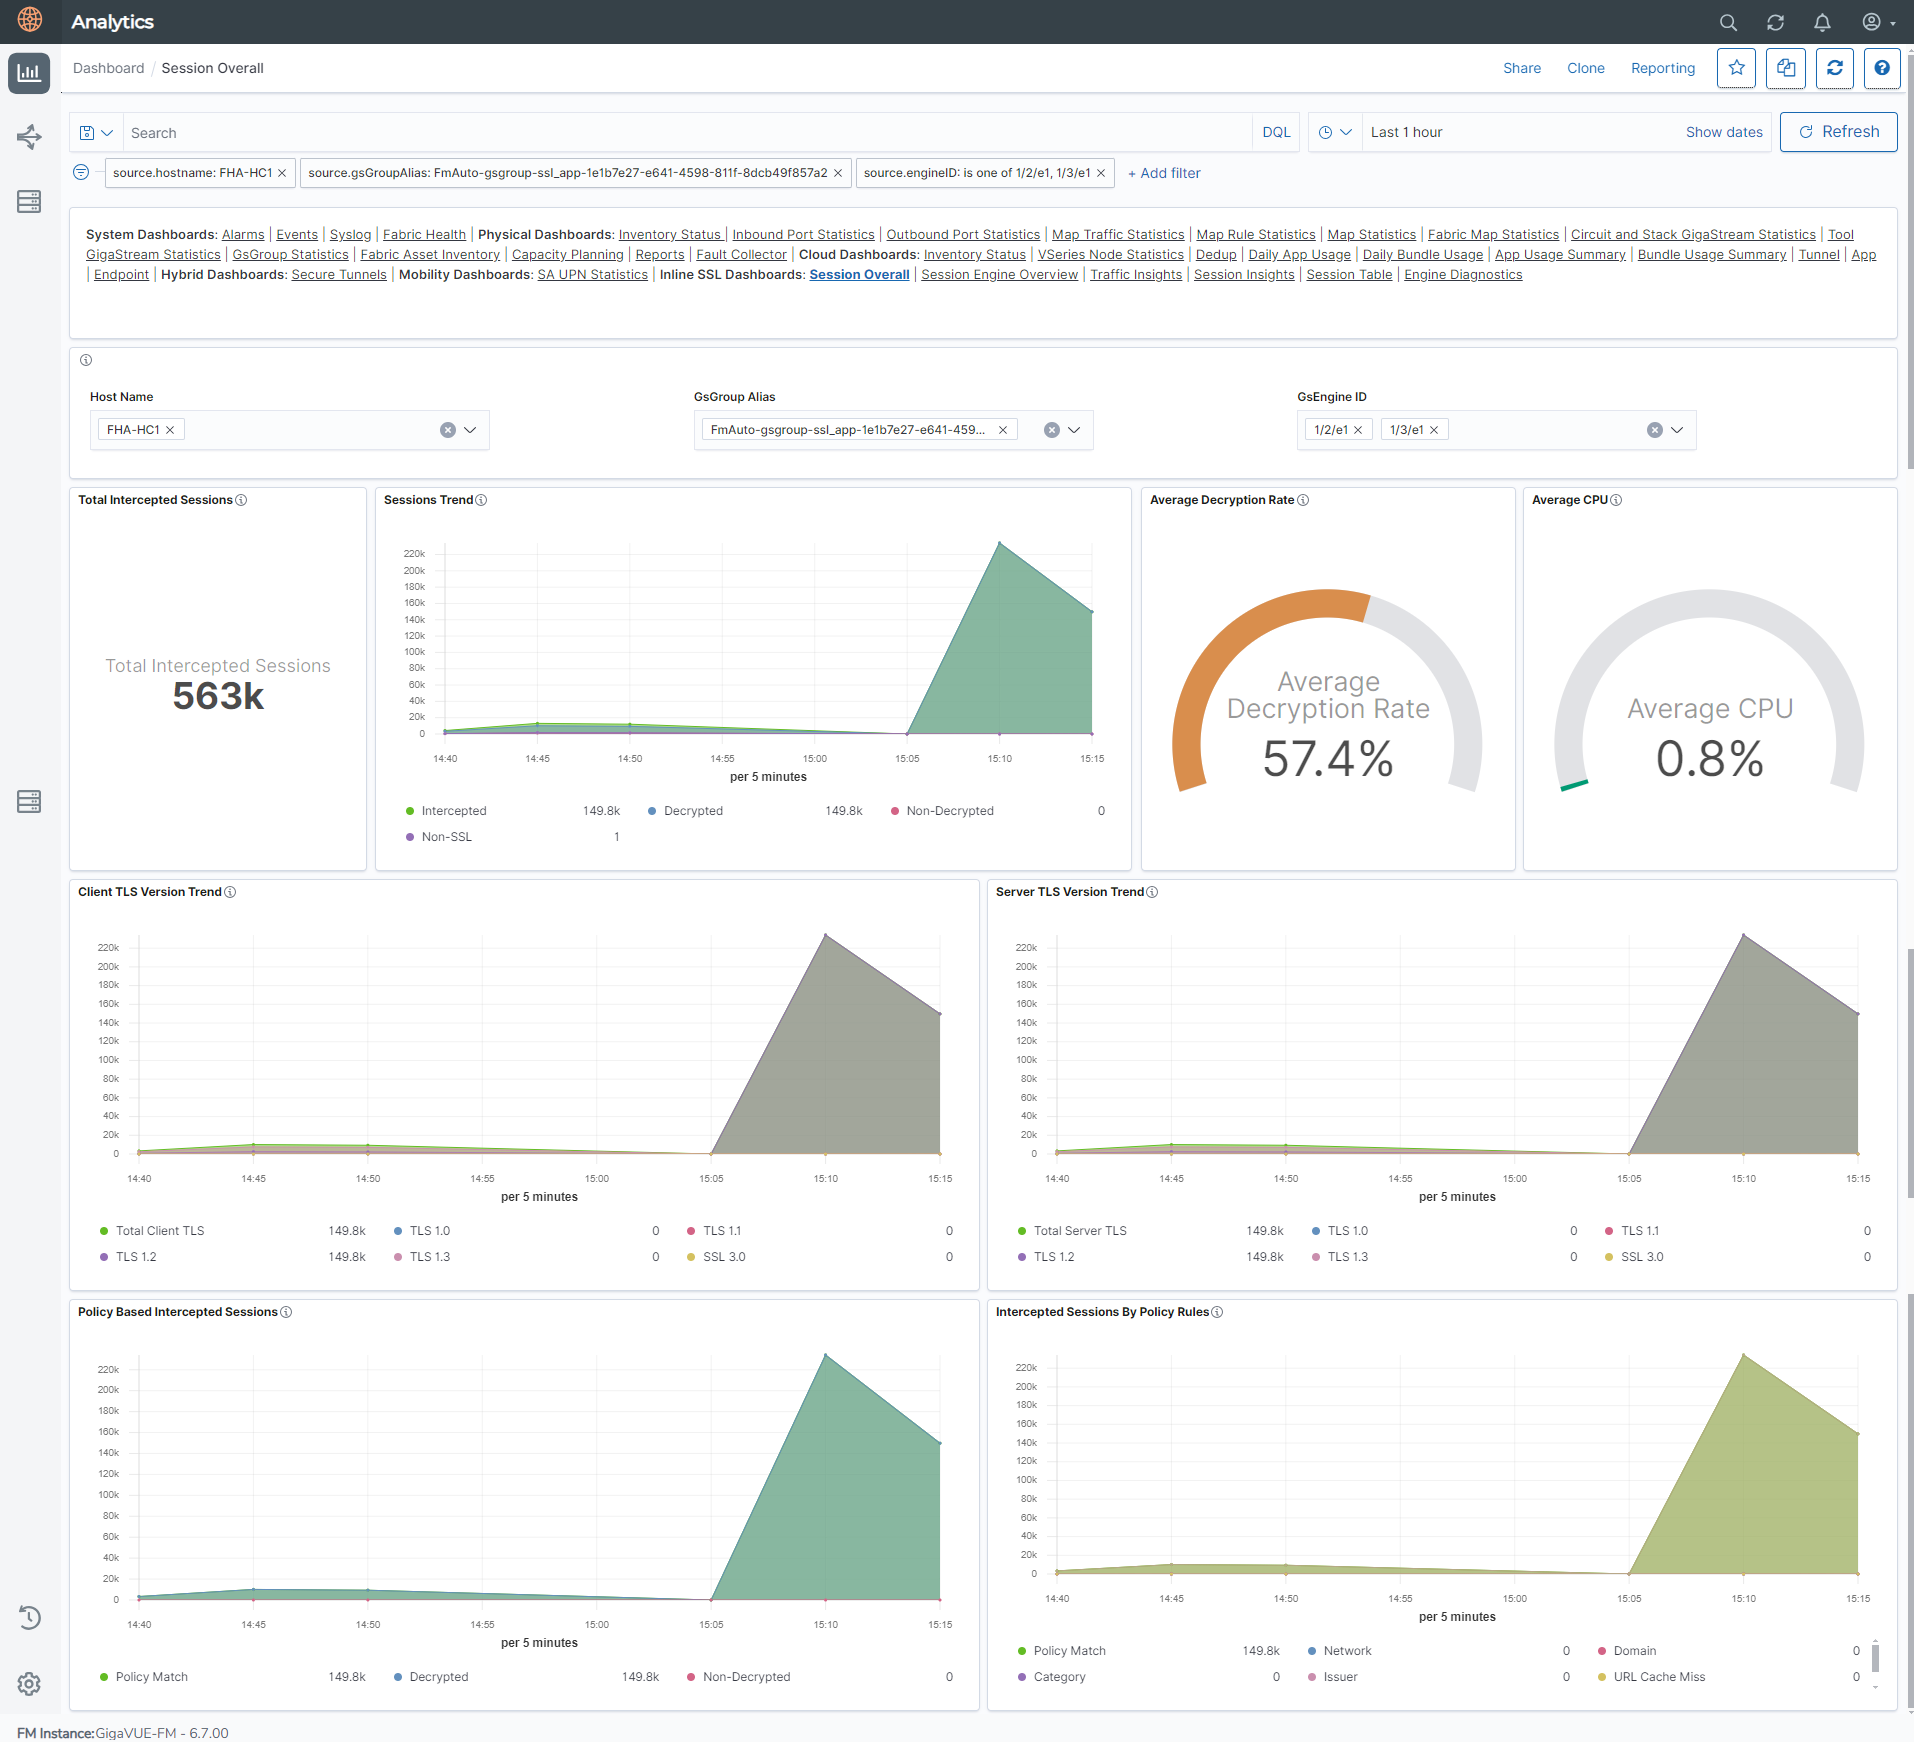Expand the Host Name dropdown

click(470, 430)
